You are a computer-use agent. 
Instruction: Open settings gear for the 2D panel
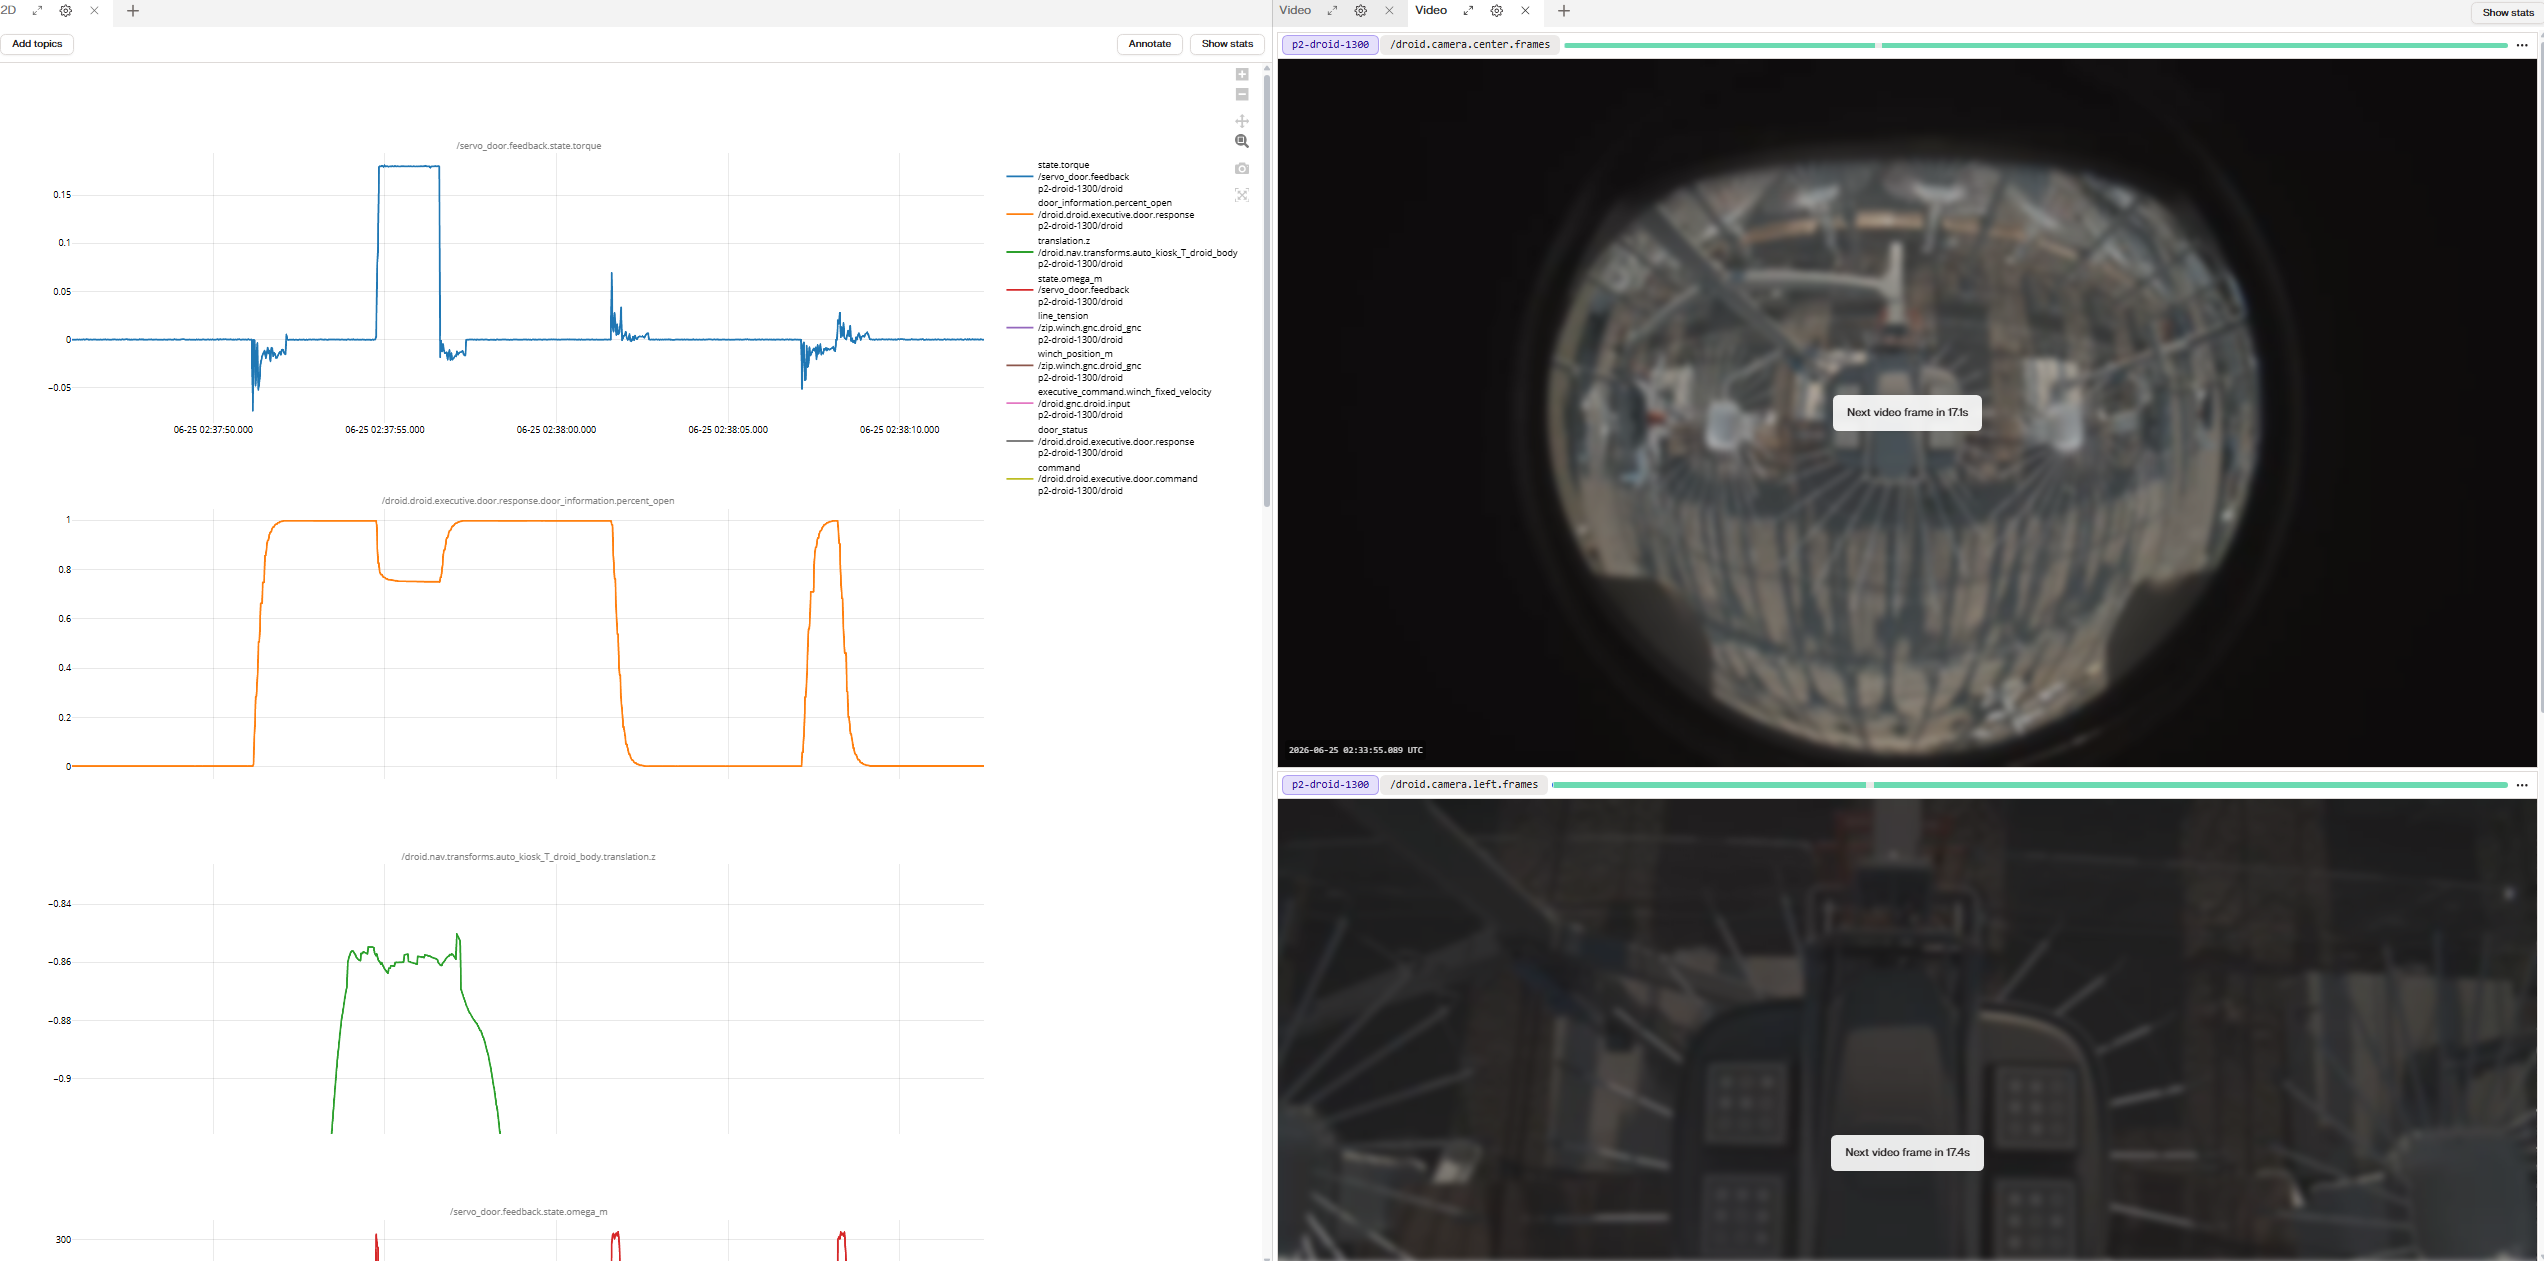coord(66,11)
